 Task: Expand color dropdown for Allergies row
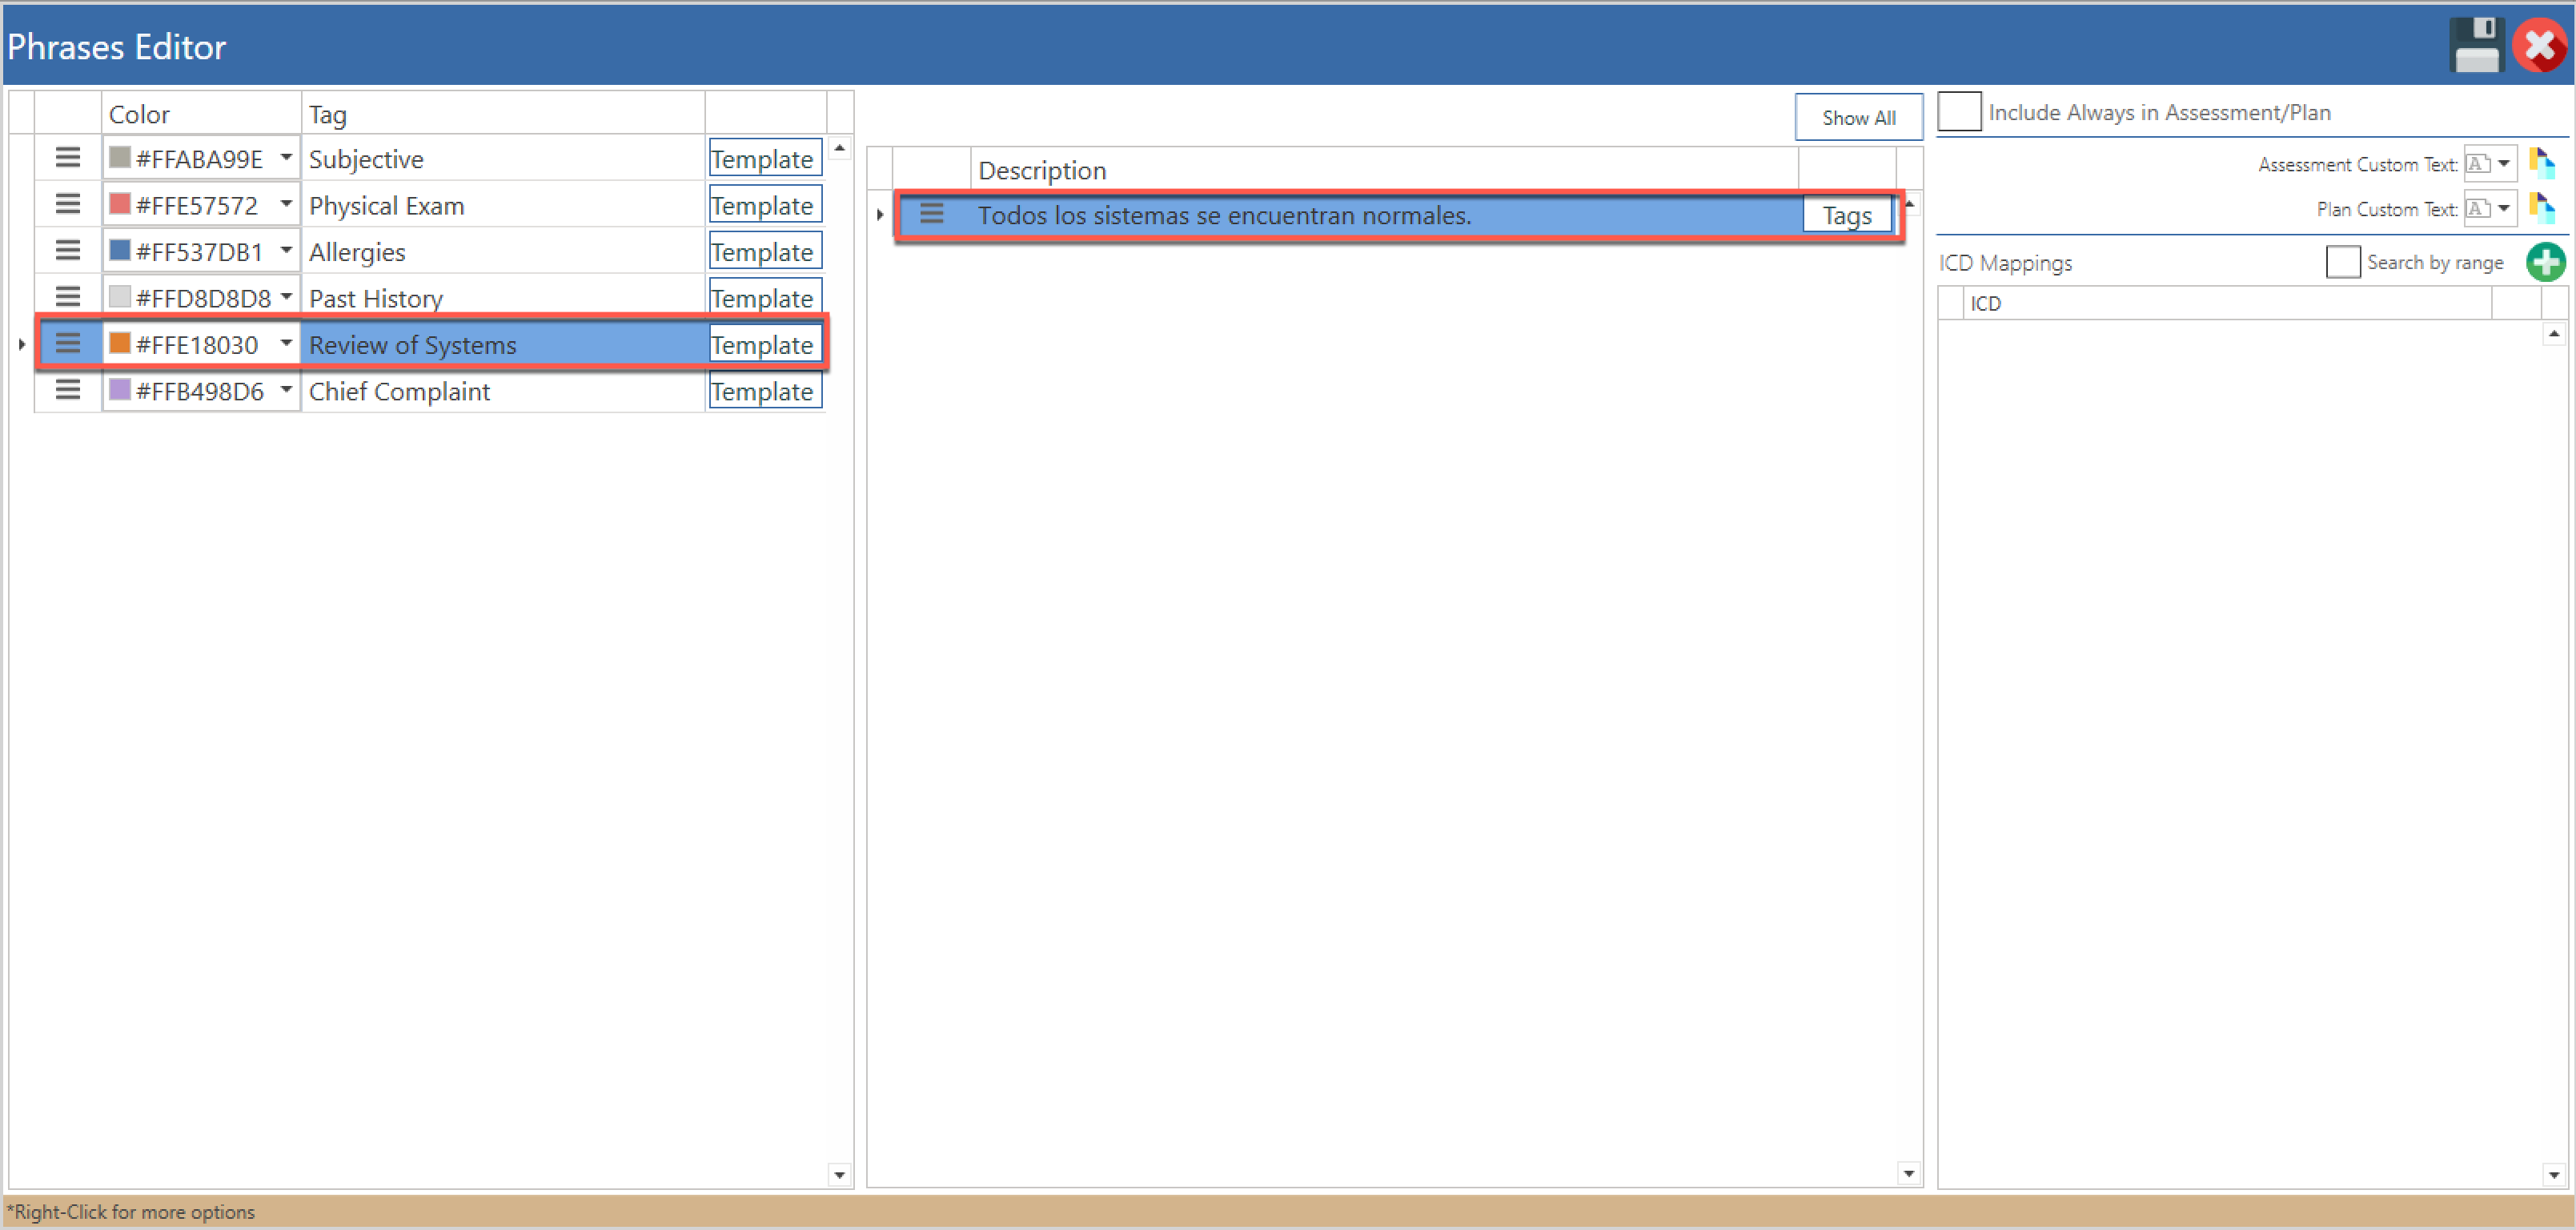(286, 251)
